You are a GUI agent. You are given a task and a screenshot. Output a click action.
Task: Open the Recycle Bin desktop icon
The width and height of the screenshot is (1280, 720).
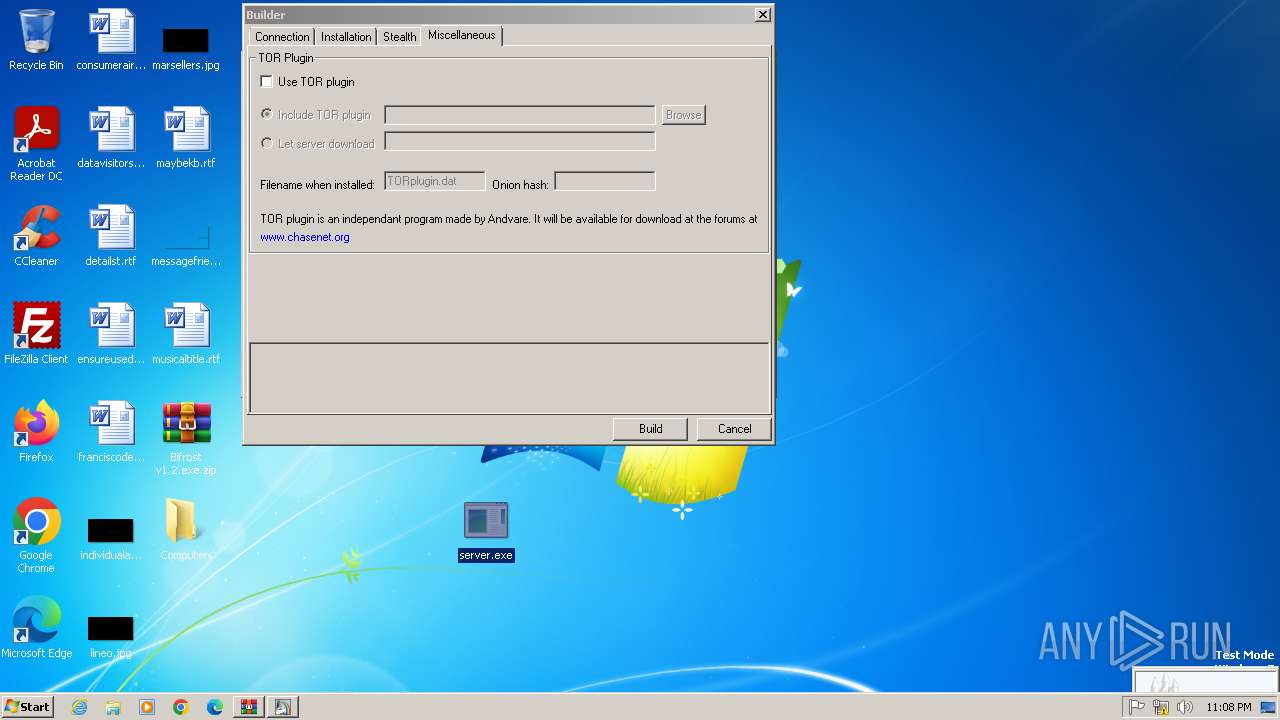point(36,40)
